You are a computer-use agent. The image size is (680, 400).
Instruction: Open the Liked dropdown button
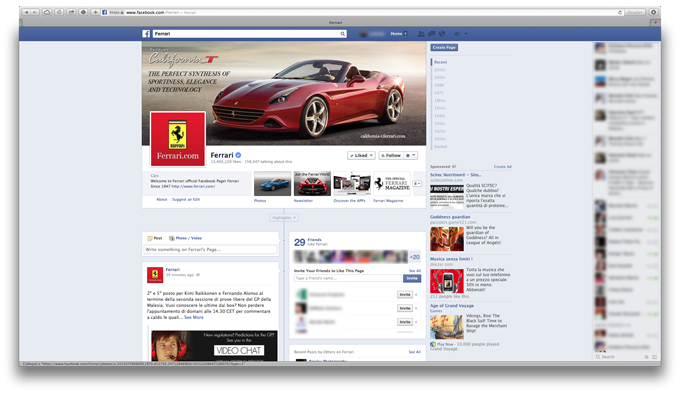coord(361,155)
